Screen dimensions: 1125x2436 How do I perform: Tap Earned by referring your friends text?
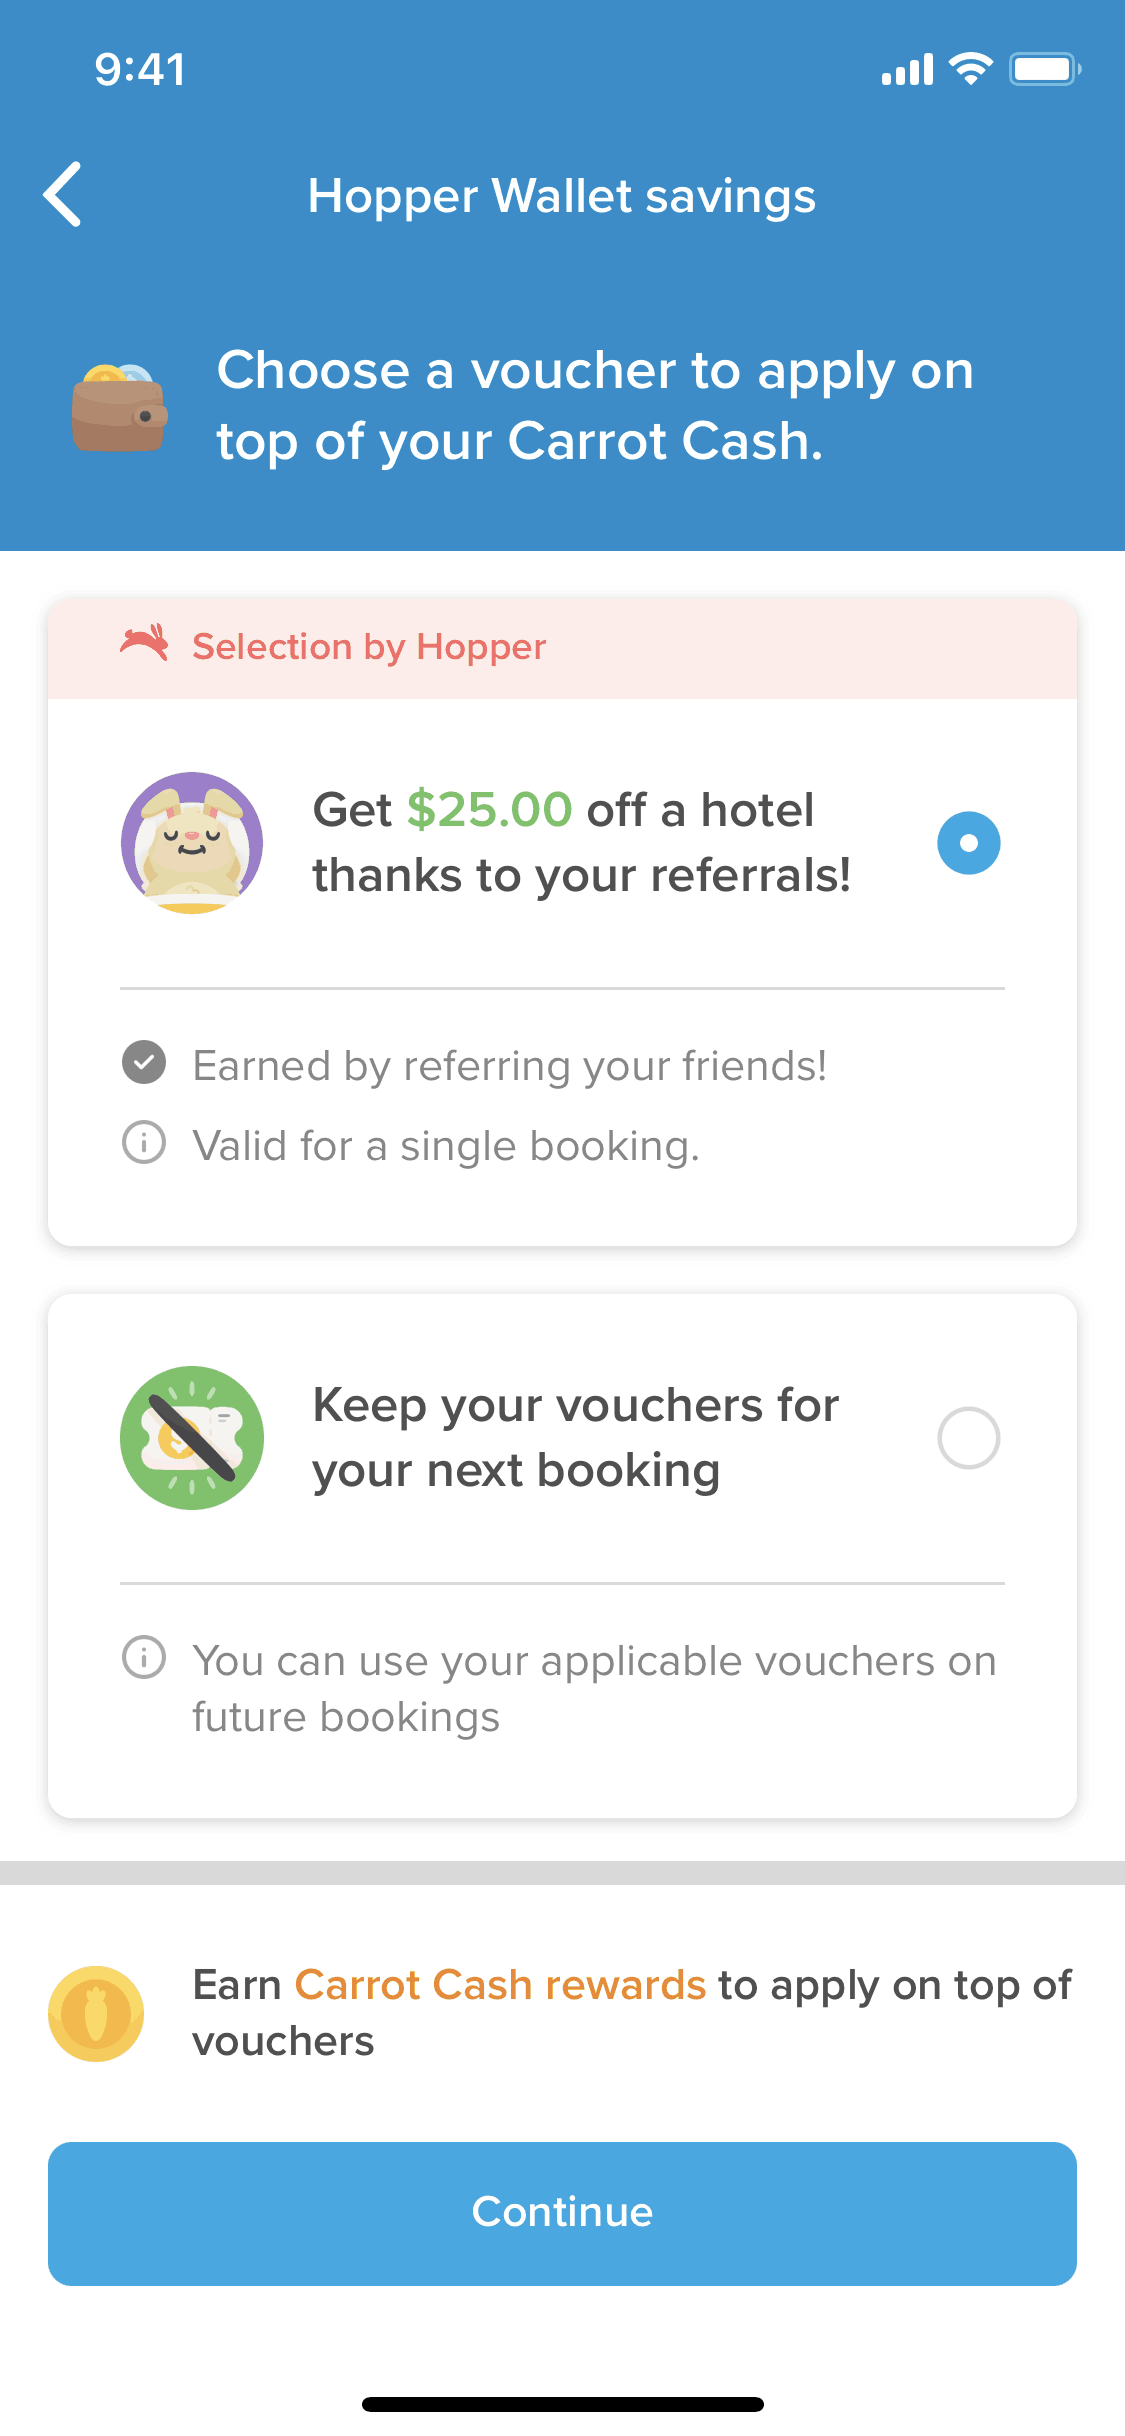pyautogui.click(x=510, y=1066)
